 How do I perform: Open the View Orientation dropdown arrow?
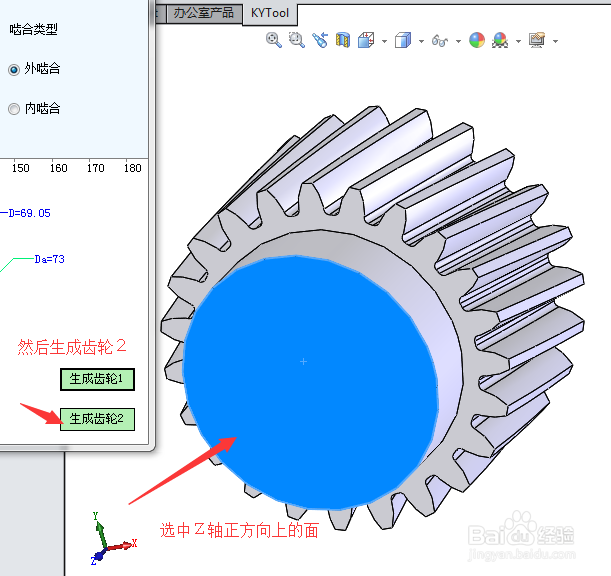[384, 41]
